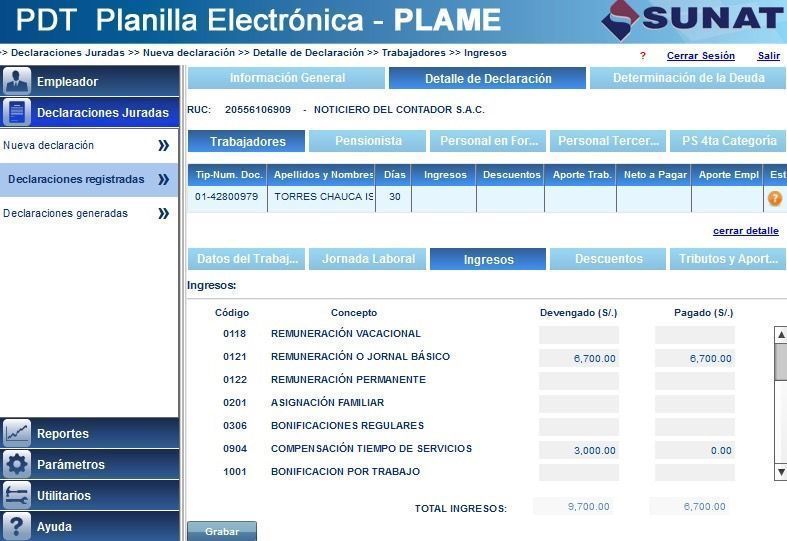Viewport: 787px width, 541px height.
Task: Click the SUNAT logo
Action: coord(692,20)
